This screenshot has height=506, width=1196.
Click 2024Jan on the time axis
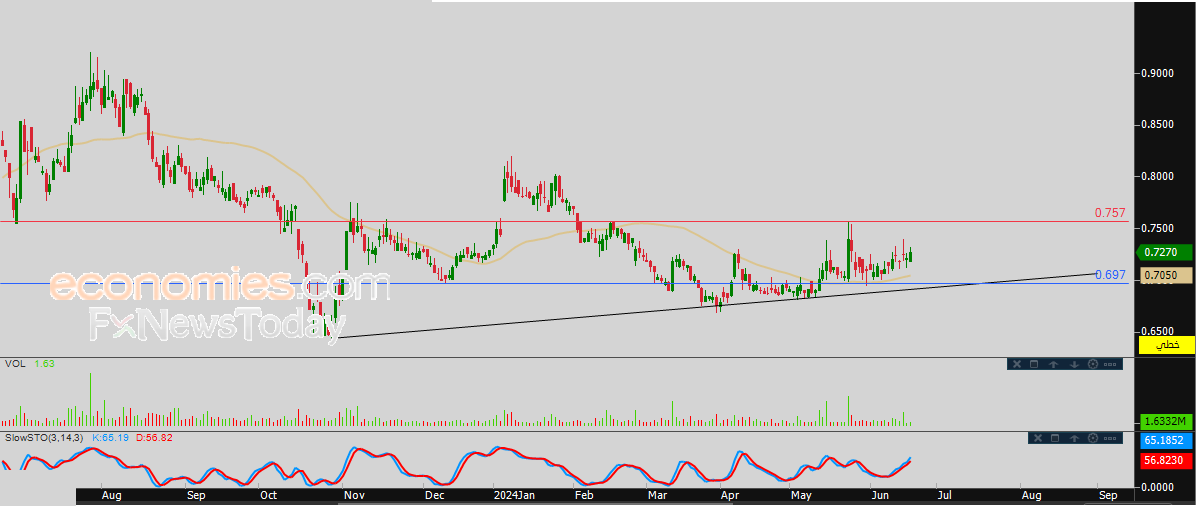click(515, 497)
